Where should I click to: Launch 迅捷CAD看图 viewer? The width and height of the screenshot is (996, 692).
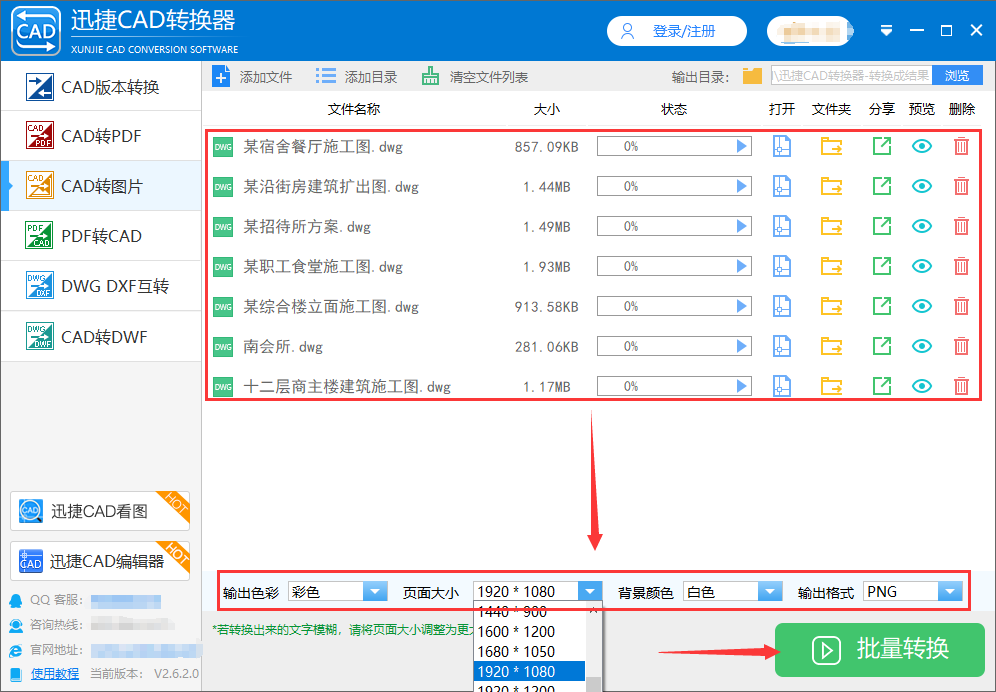[100, 511]
